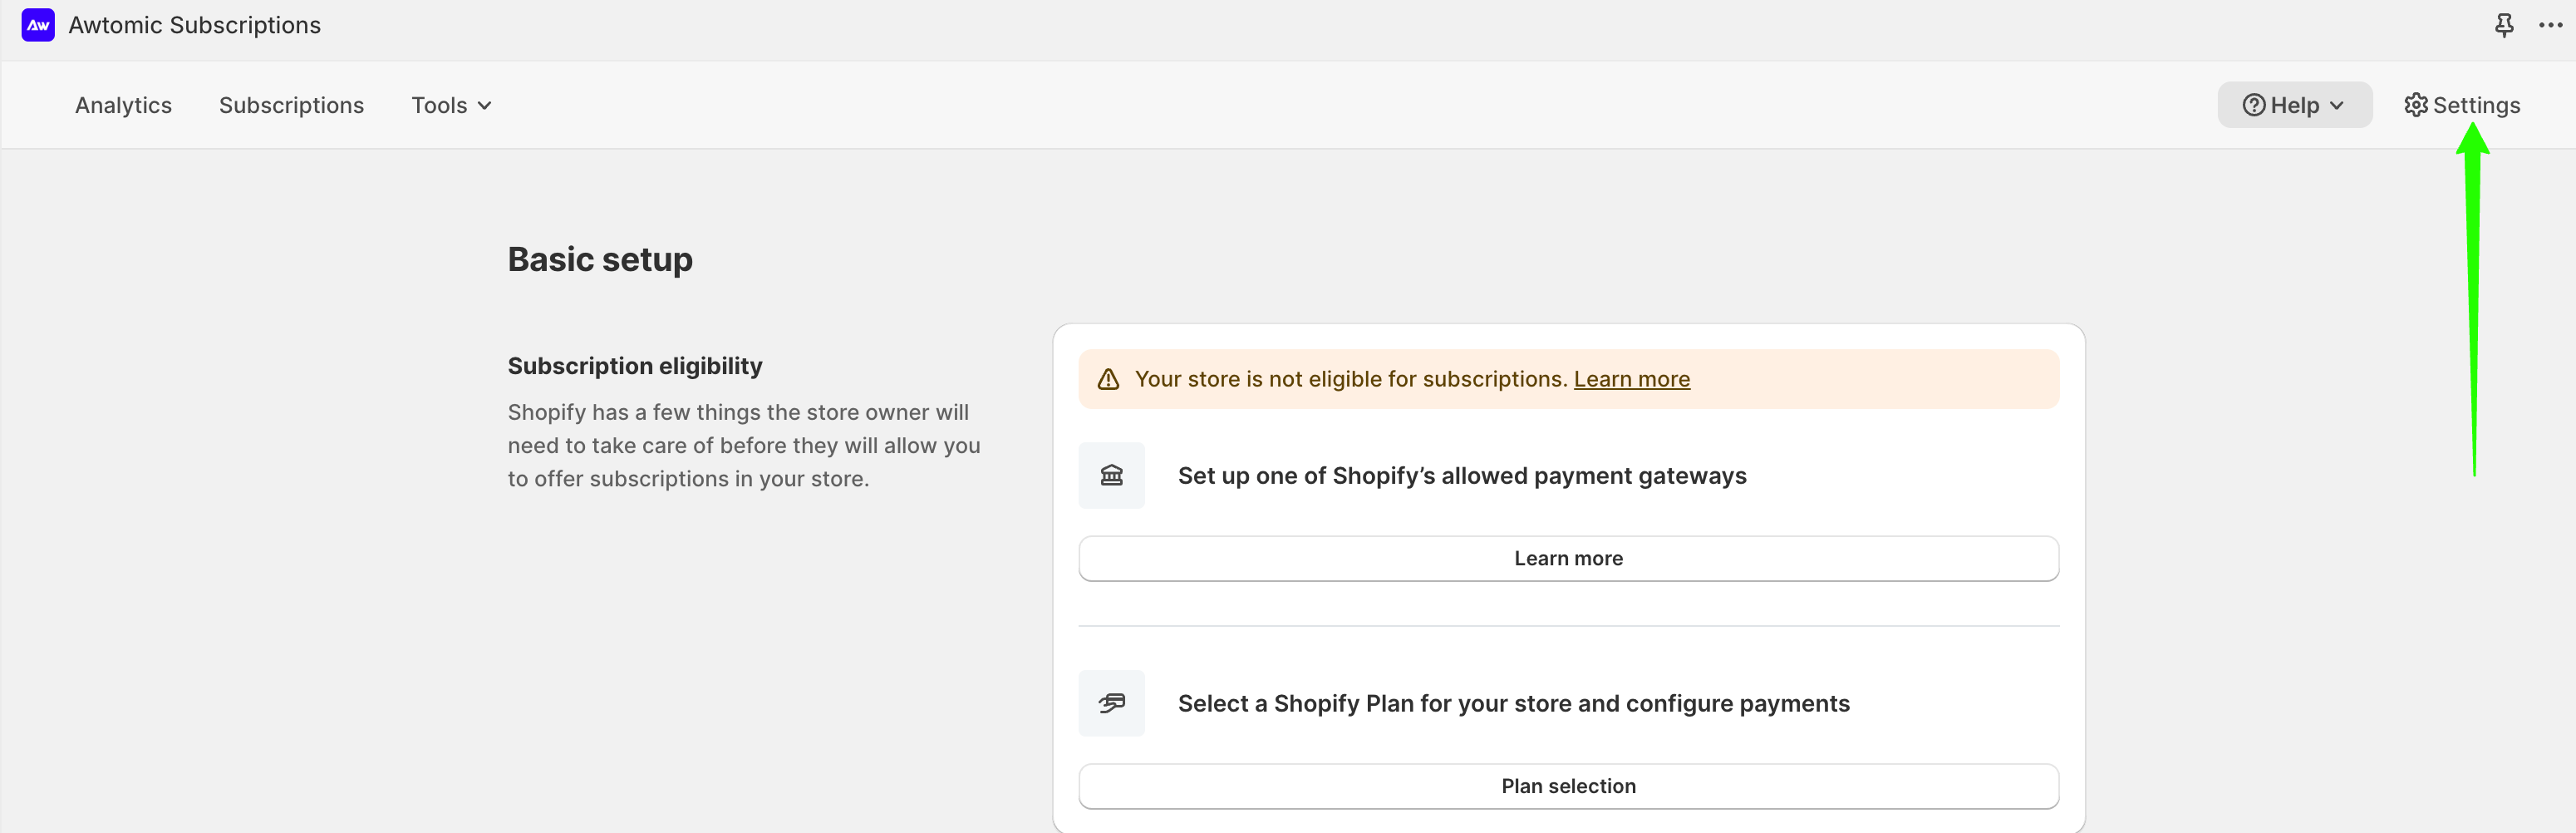Image resolution: width=2576 pixels, height=833 pixels.
Task: Click 'Your store is not eligible for subscriptions' text
Action: (1350, 379)
